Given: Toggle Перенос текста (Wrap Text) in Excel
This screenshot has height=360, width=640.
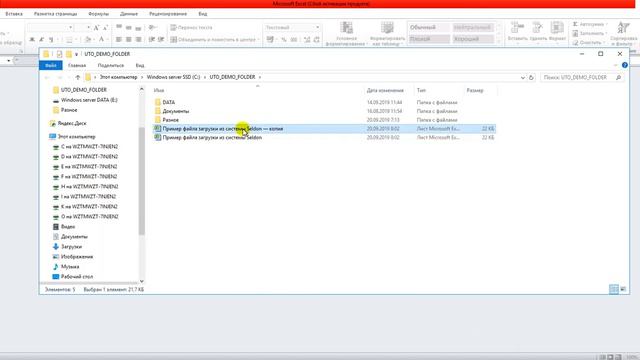Looking at the screenshot, I should [191, 27].
